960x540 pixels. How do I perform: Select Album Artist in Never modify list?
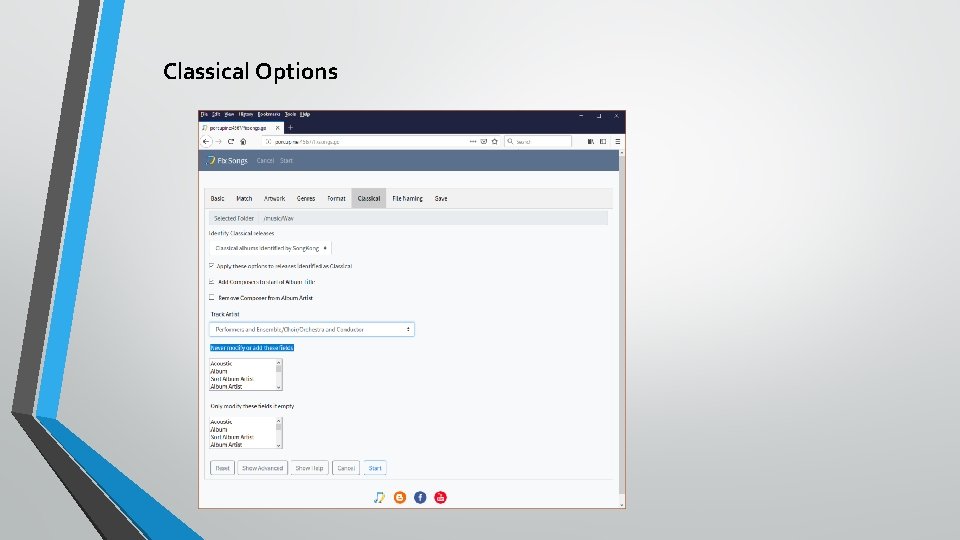[242, 386]
